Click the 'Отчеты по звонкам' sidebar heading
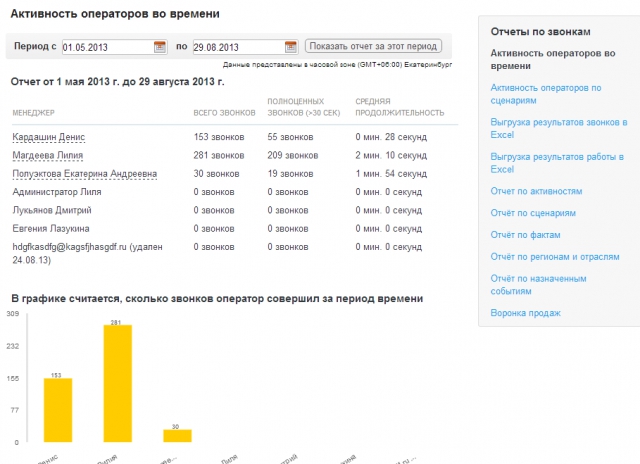 click(x=540, y=32)
